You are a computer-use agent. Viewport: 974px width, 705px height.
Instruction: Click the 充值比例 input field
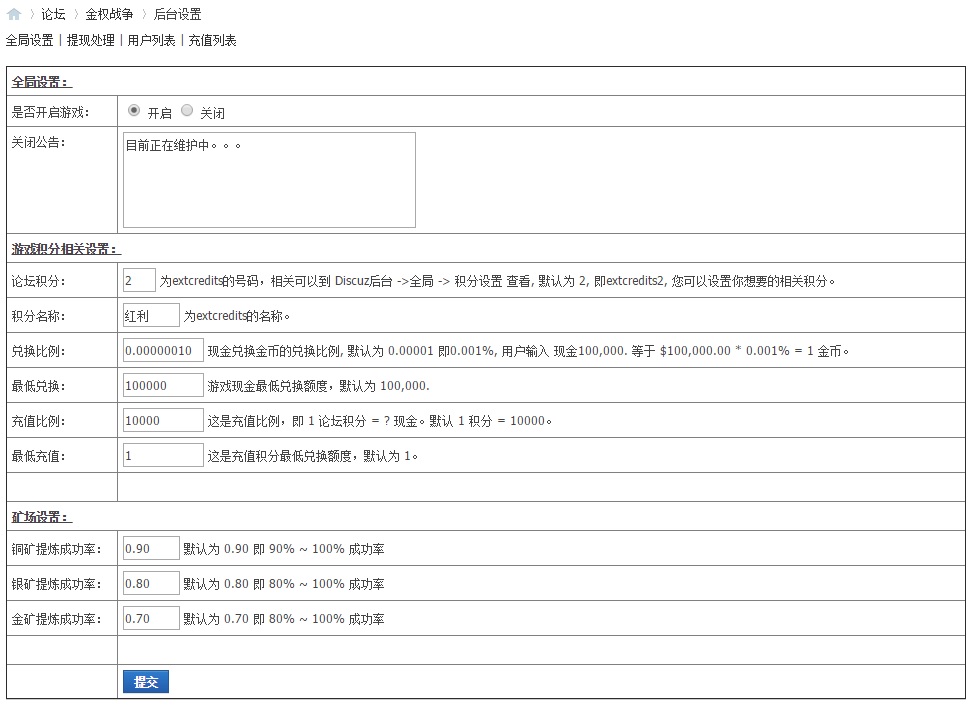163,421
